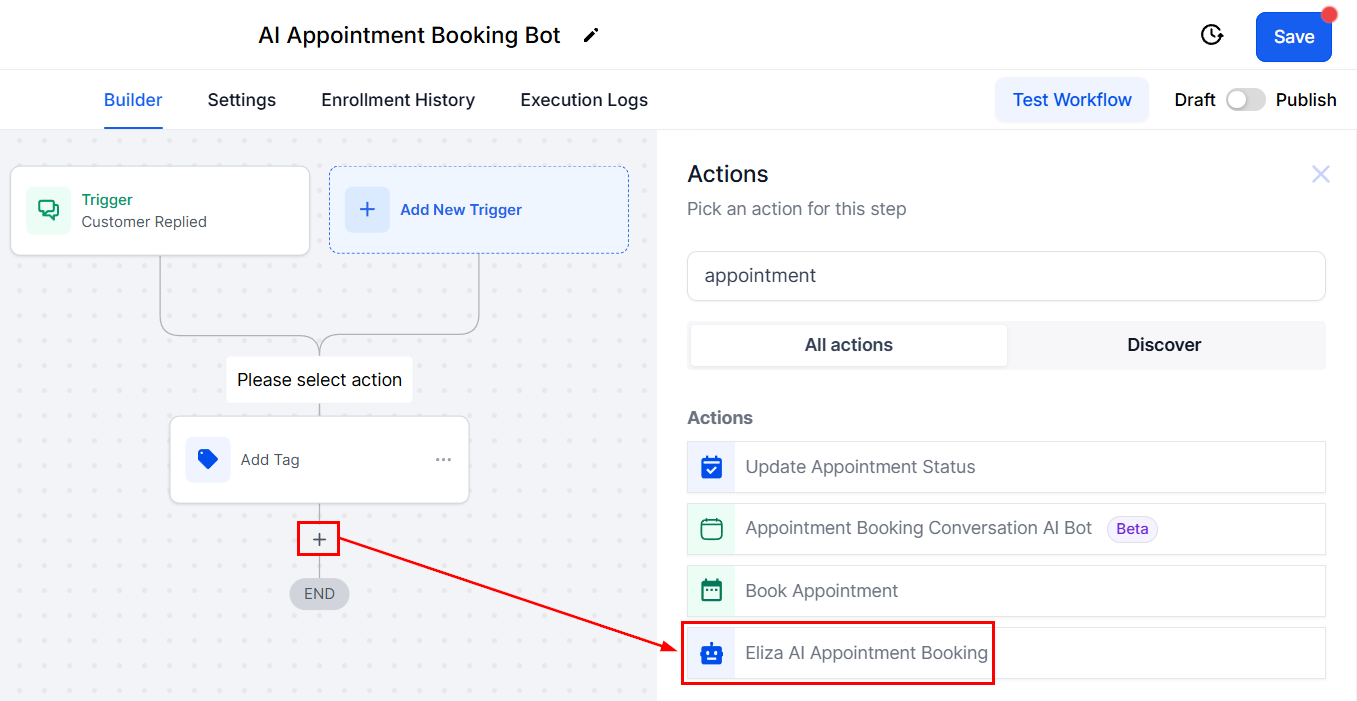Click the Appointment Booking Conversation AI Bot icon
The image size is (1357, 701).
[711, 529]
